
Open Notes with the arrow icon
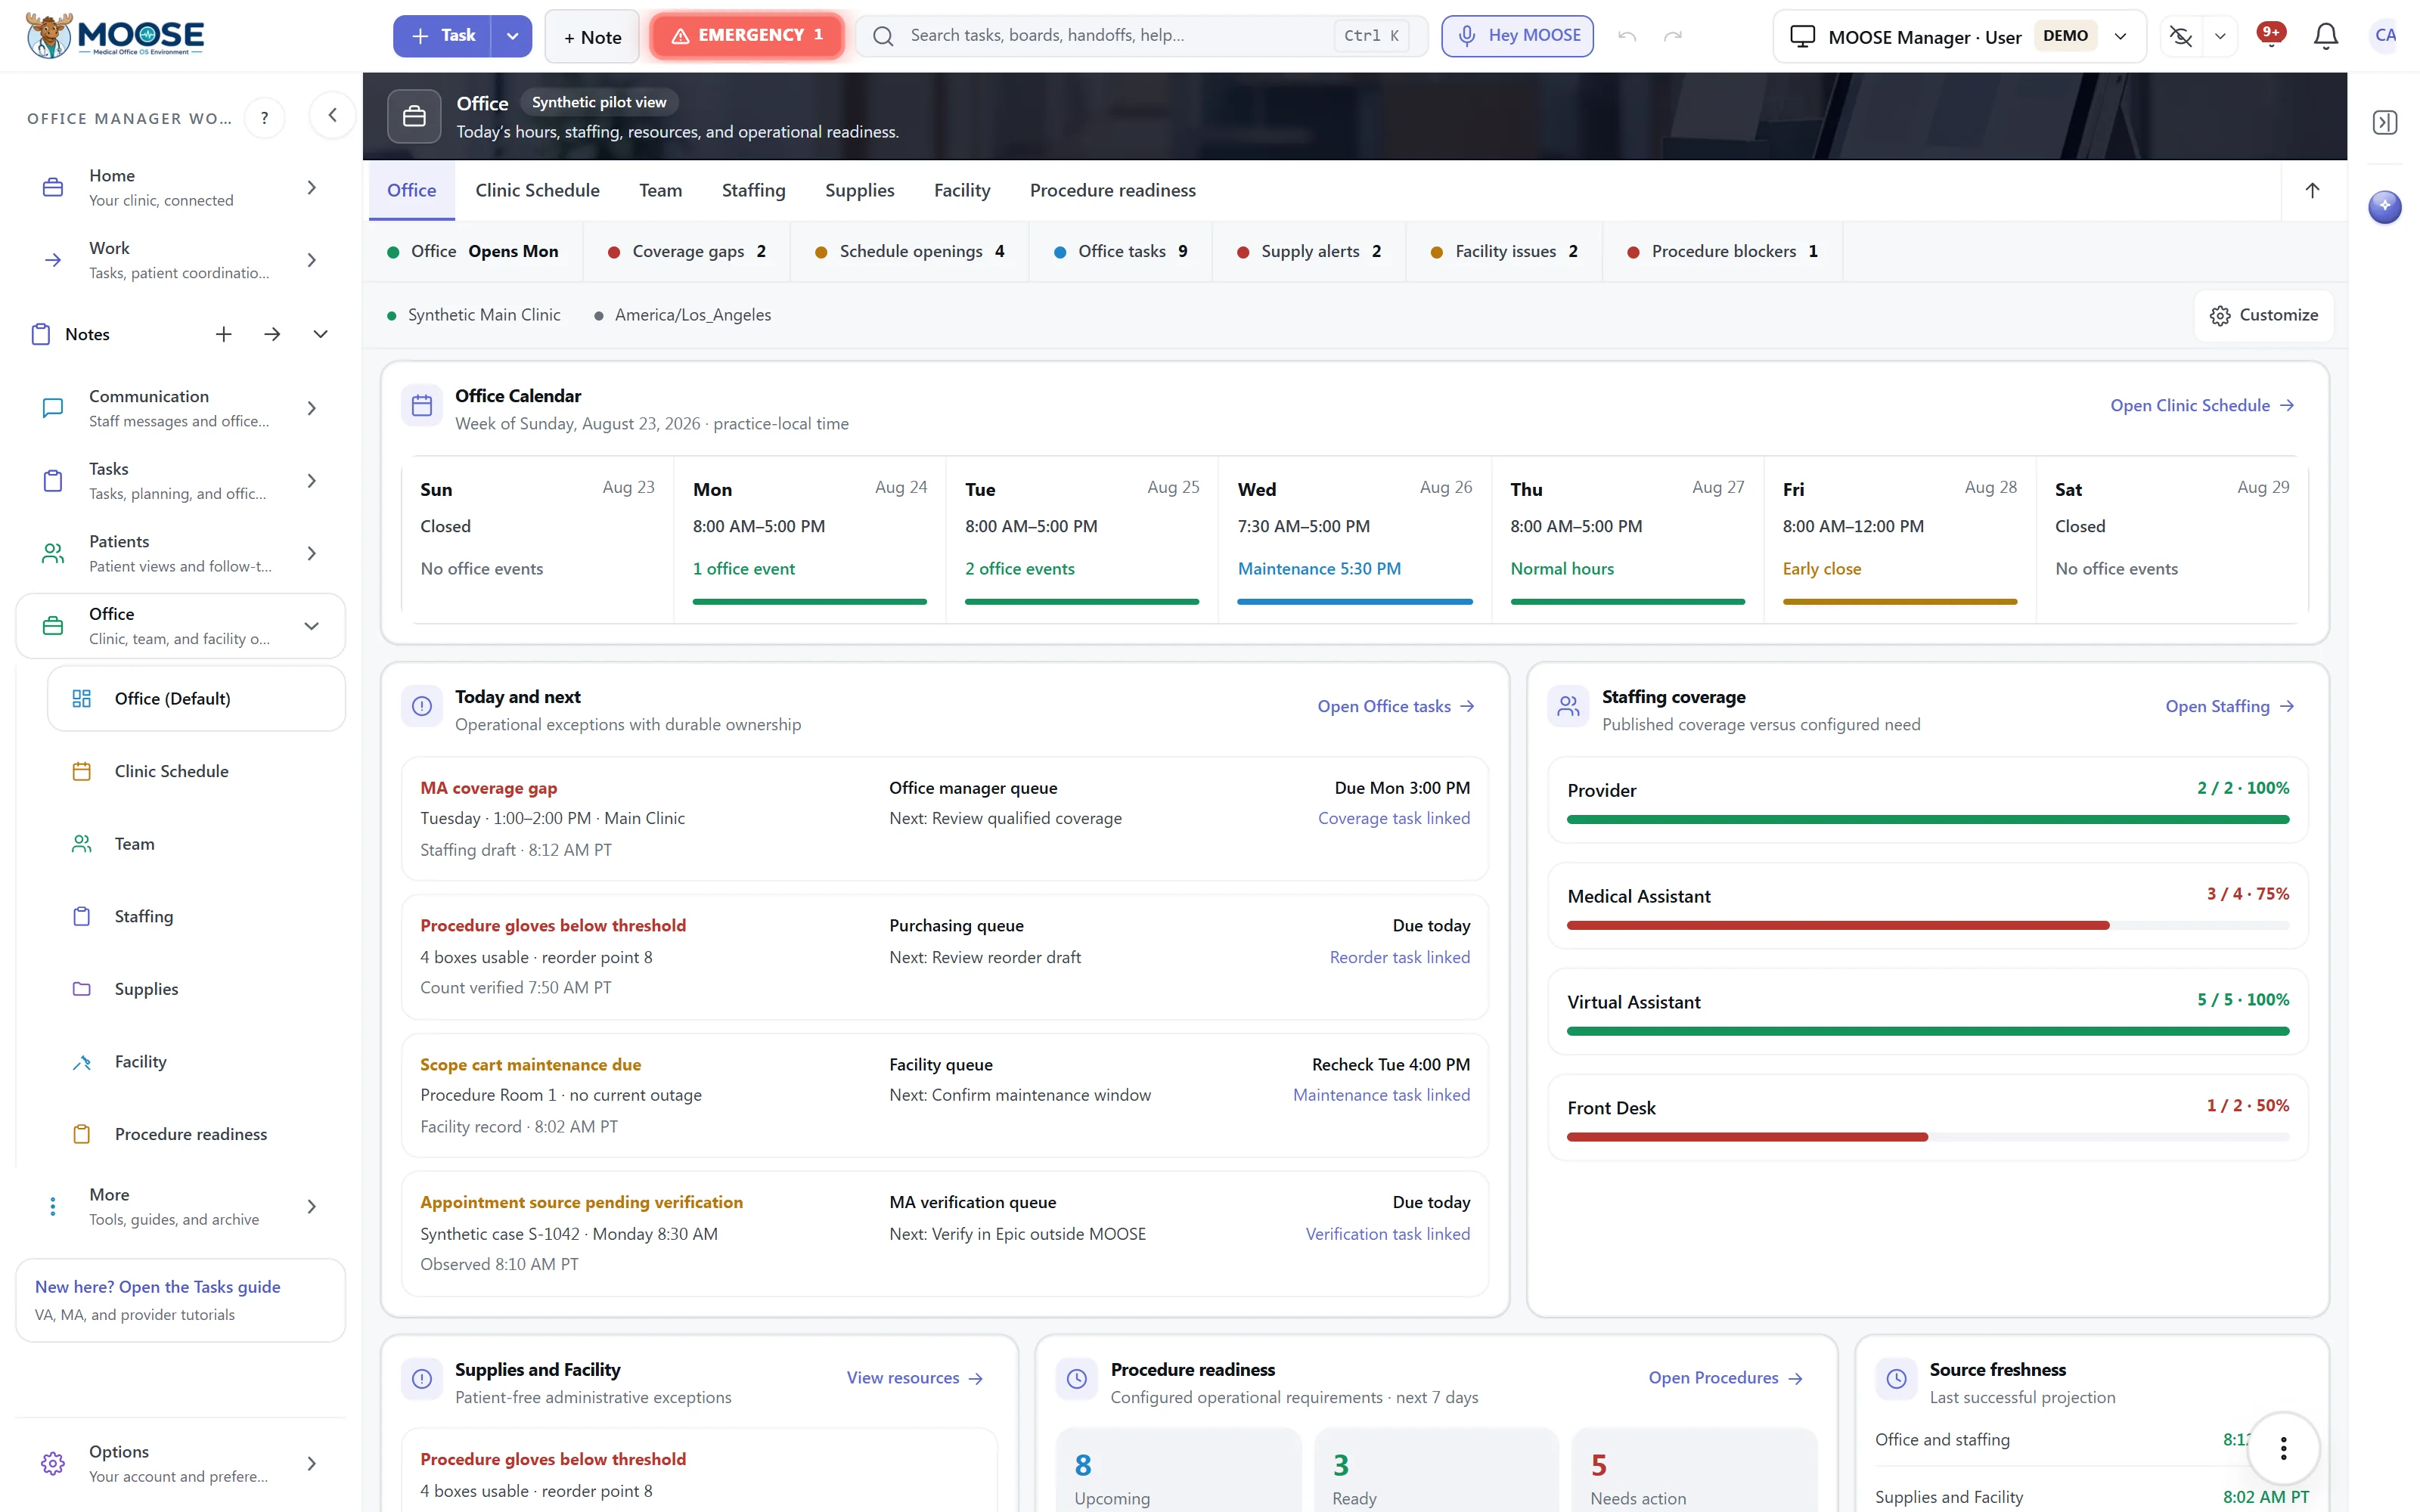[272, 334]
